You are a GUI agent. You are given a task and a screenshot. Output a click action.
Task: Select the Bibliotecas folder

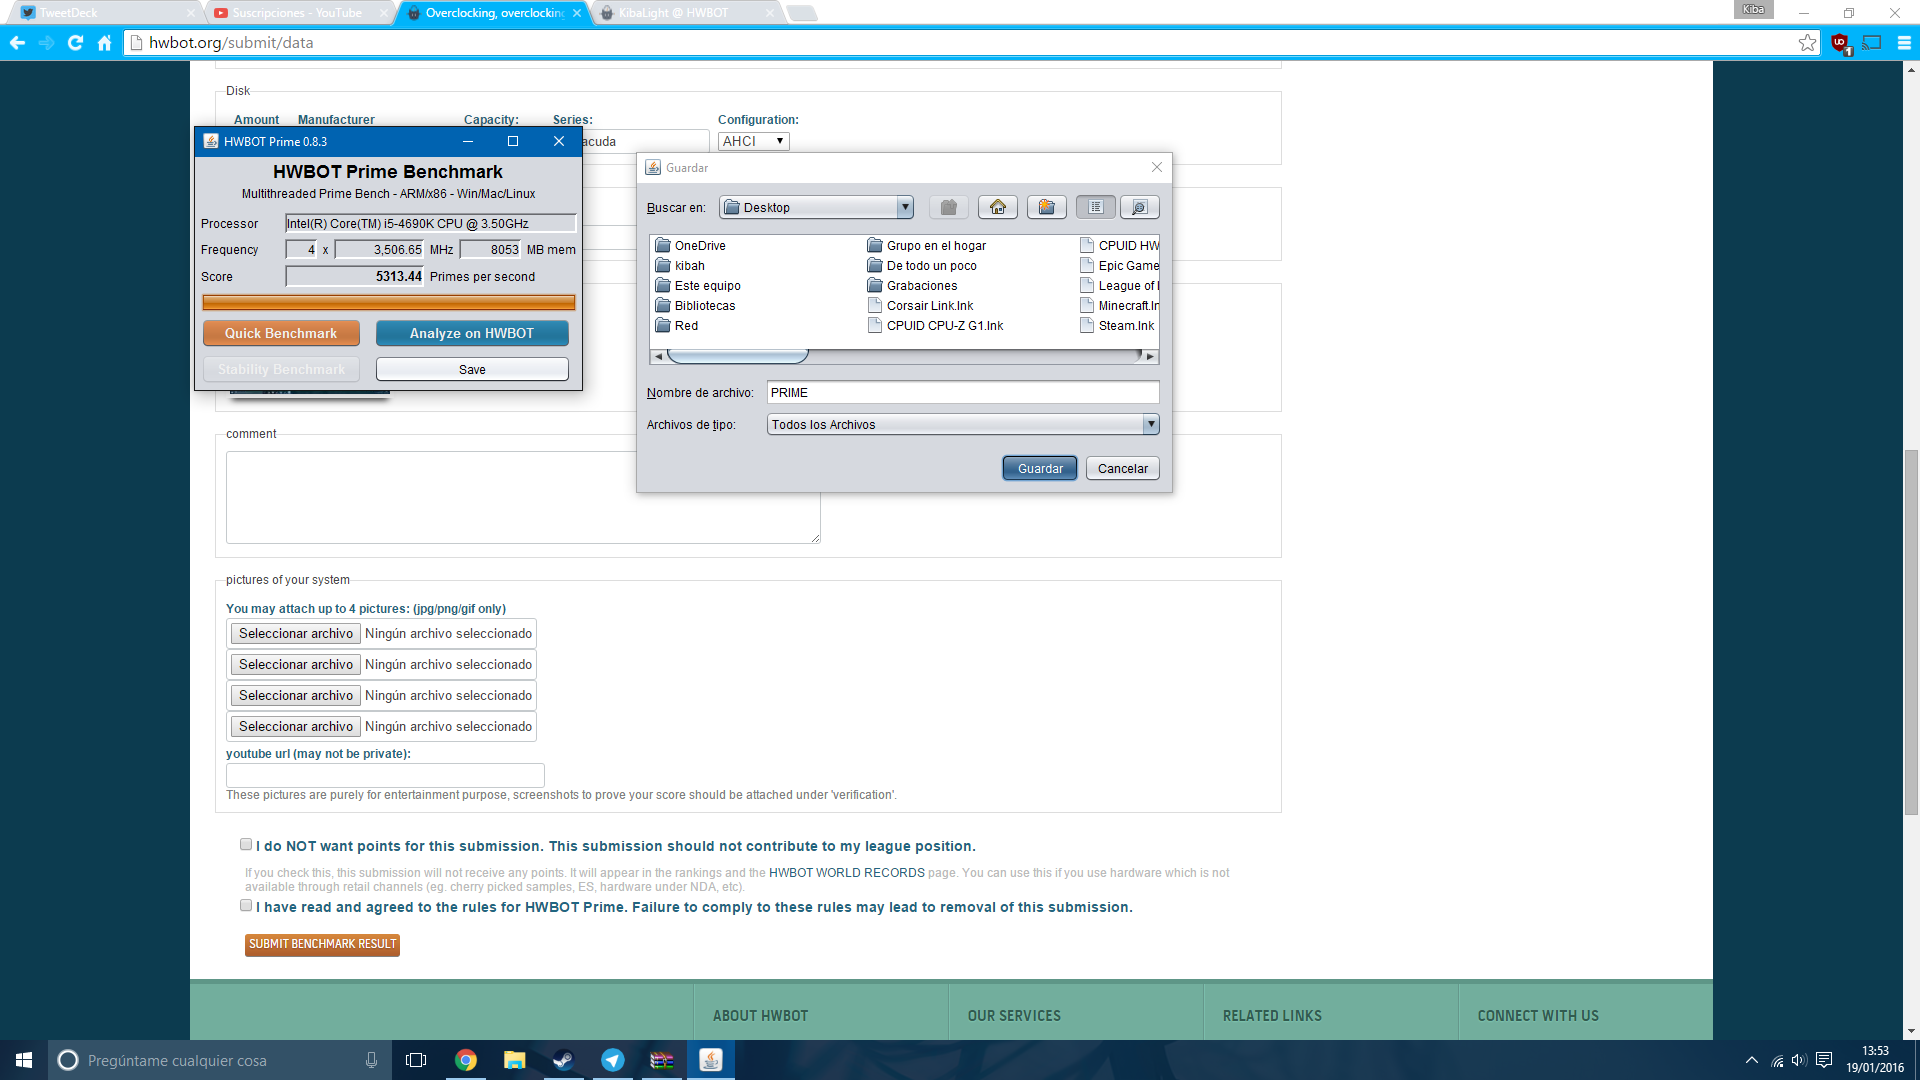[x=695, y=306]
